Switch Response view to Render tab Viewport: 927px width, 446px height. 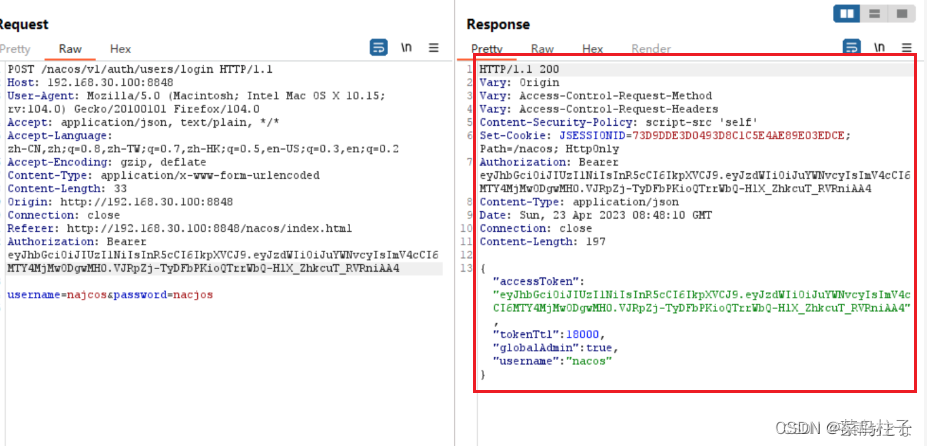click(651, 49)
